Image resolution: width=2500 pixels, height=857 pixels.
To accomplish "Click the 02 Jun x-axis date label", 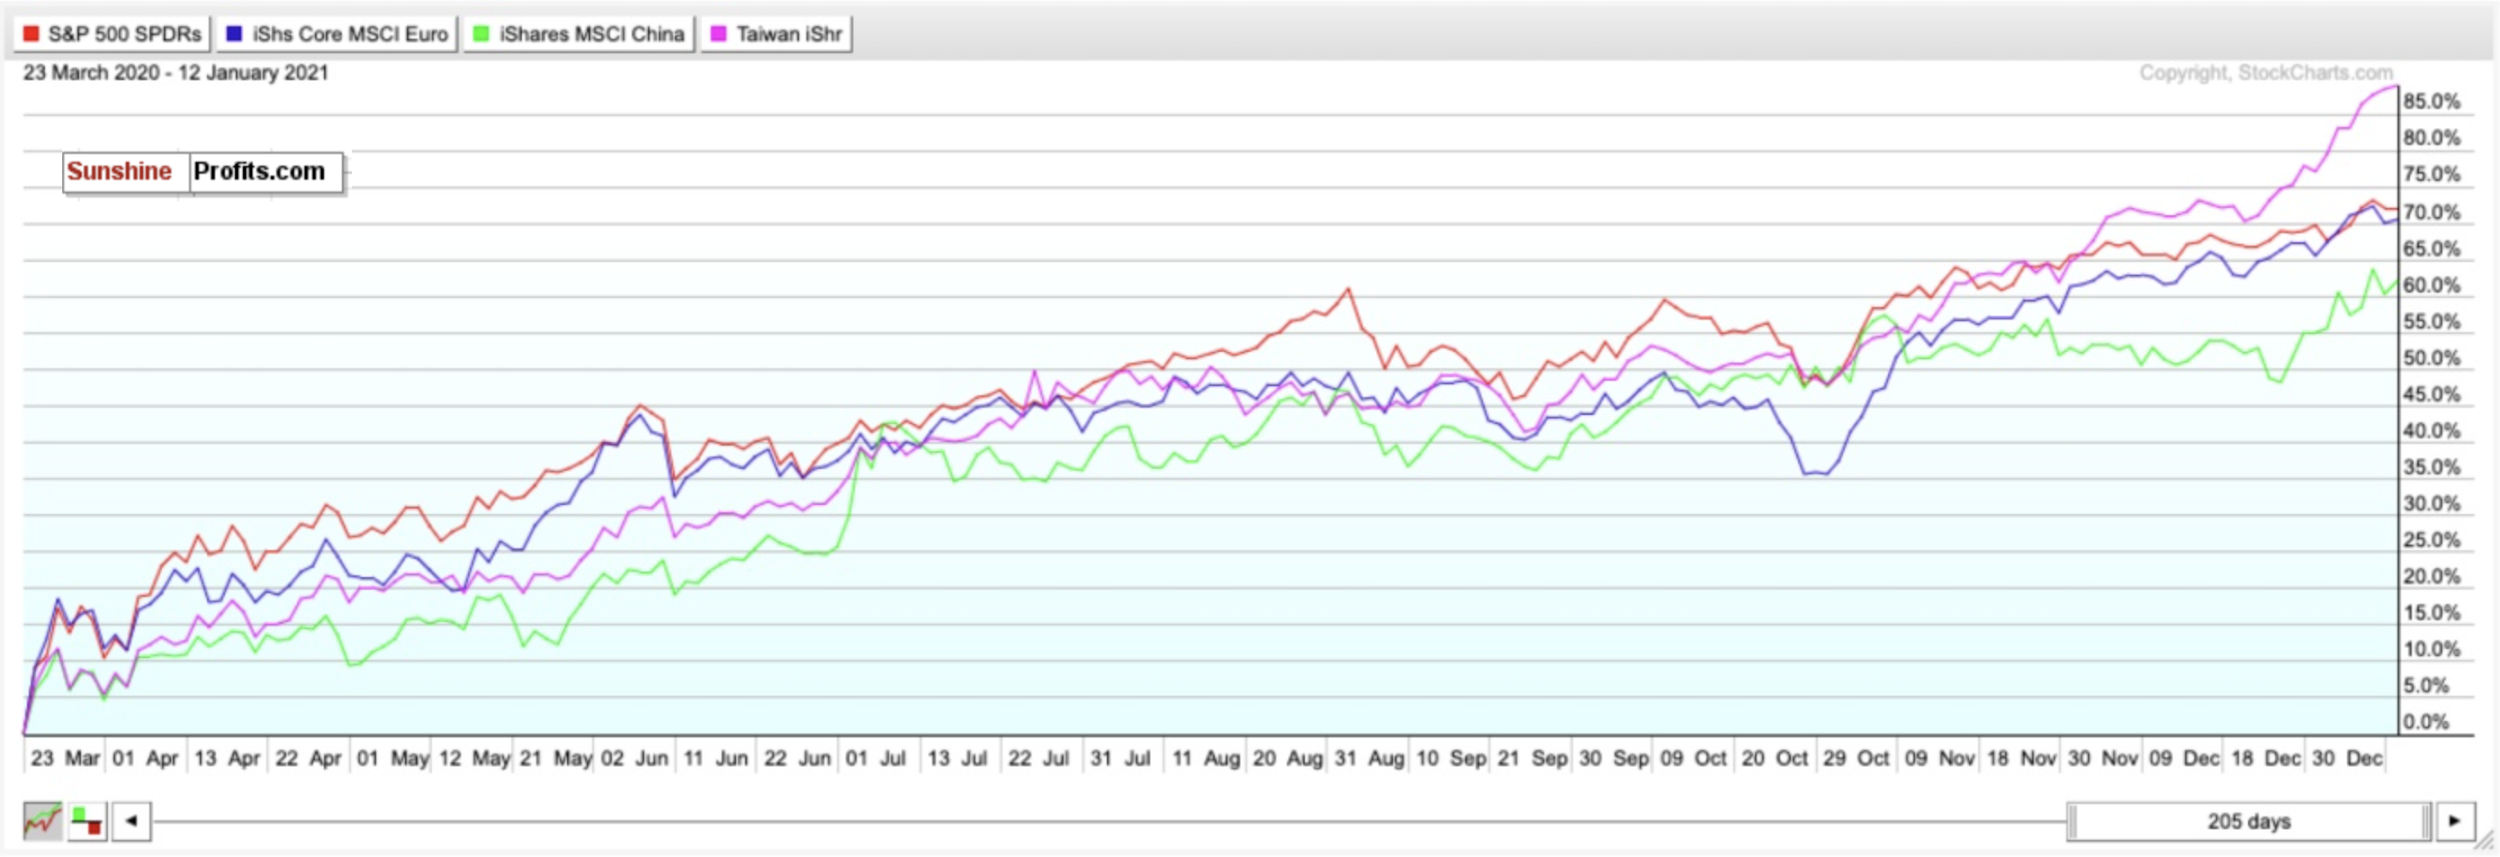I will [635, 759].
